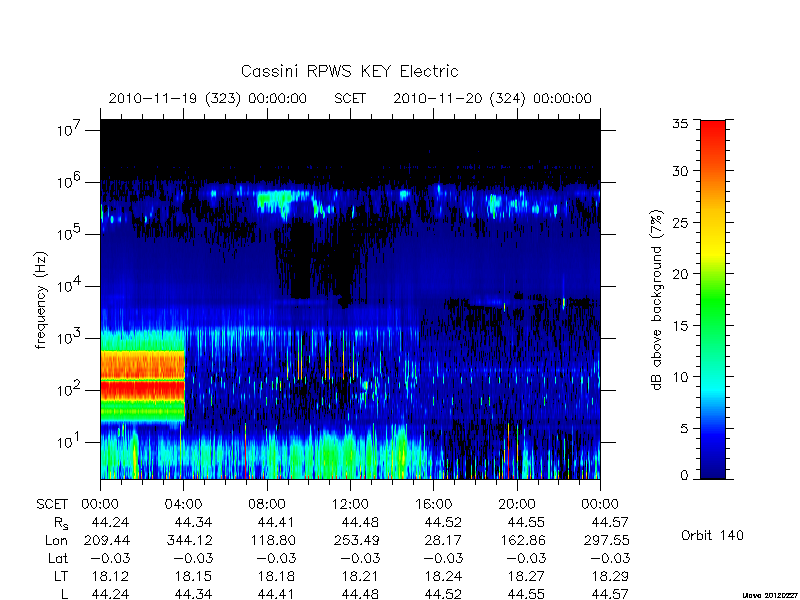Click the title 'Cassini RPWS KEY Electric'
This screenshot has width=800, height=600.
click(349, 71)
